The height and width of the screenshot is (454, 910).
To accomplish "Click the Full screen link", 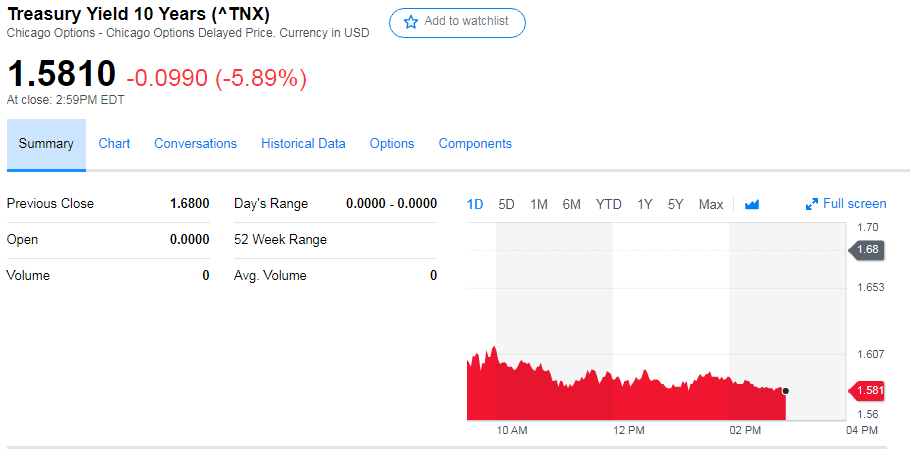I will (854, 204).
